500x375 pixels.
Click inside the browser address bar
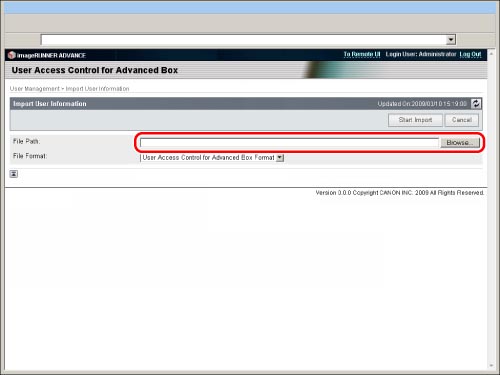pyautogui.click(x=244, y=40)
